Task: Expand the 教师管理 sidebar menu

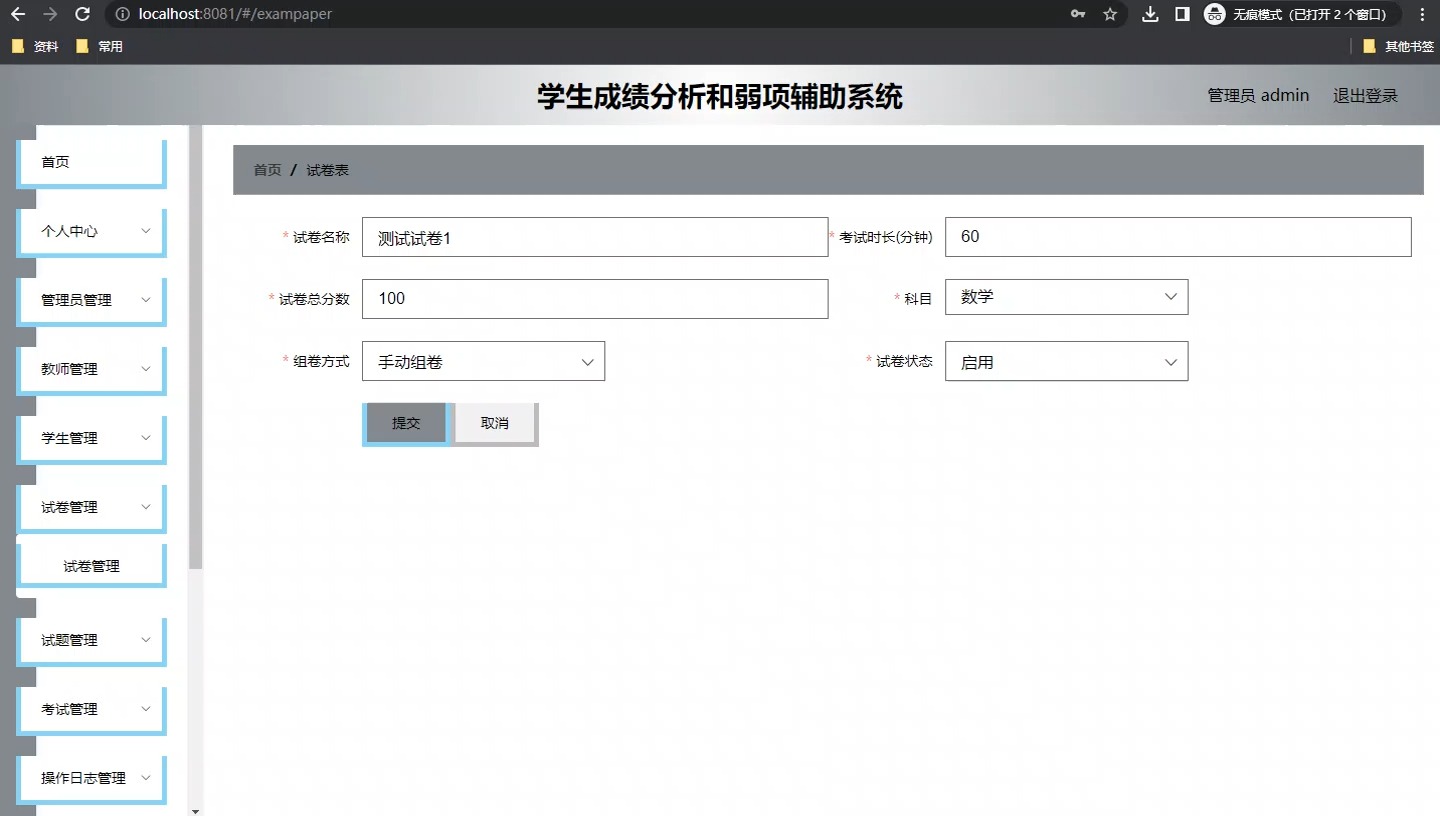Action: click(x=91, y=370)
